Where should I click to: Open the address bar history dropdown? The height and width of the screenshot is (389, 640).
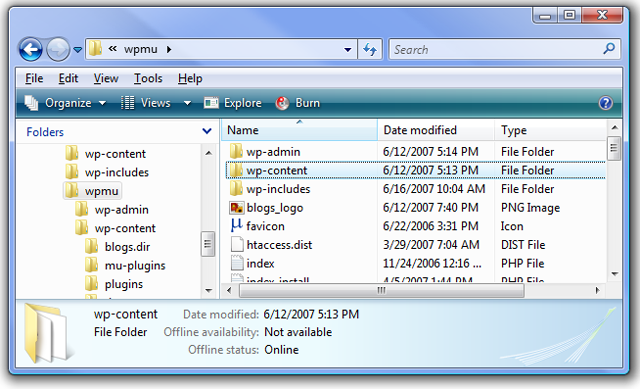[x=348, y=50]
